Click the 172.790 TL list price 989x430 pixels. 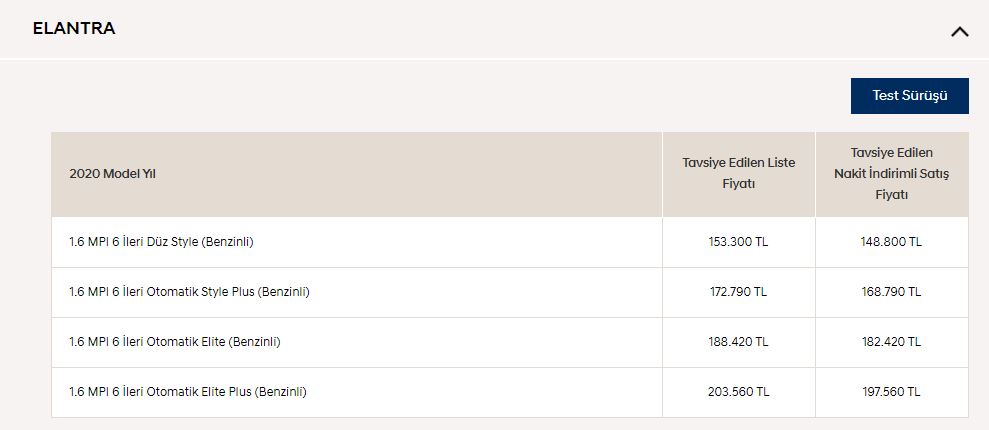[x=739, y=292]
